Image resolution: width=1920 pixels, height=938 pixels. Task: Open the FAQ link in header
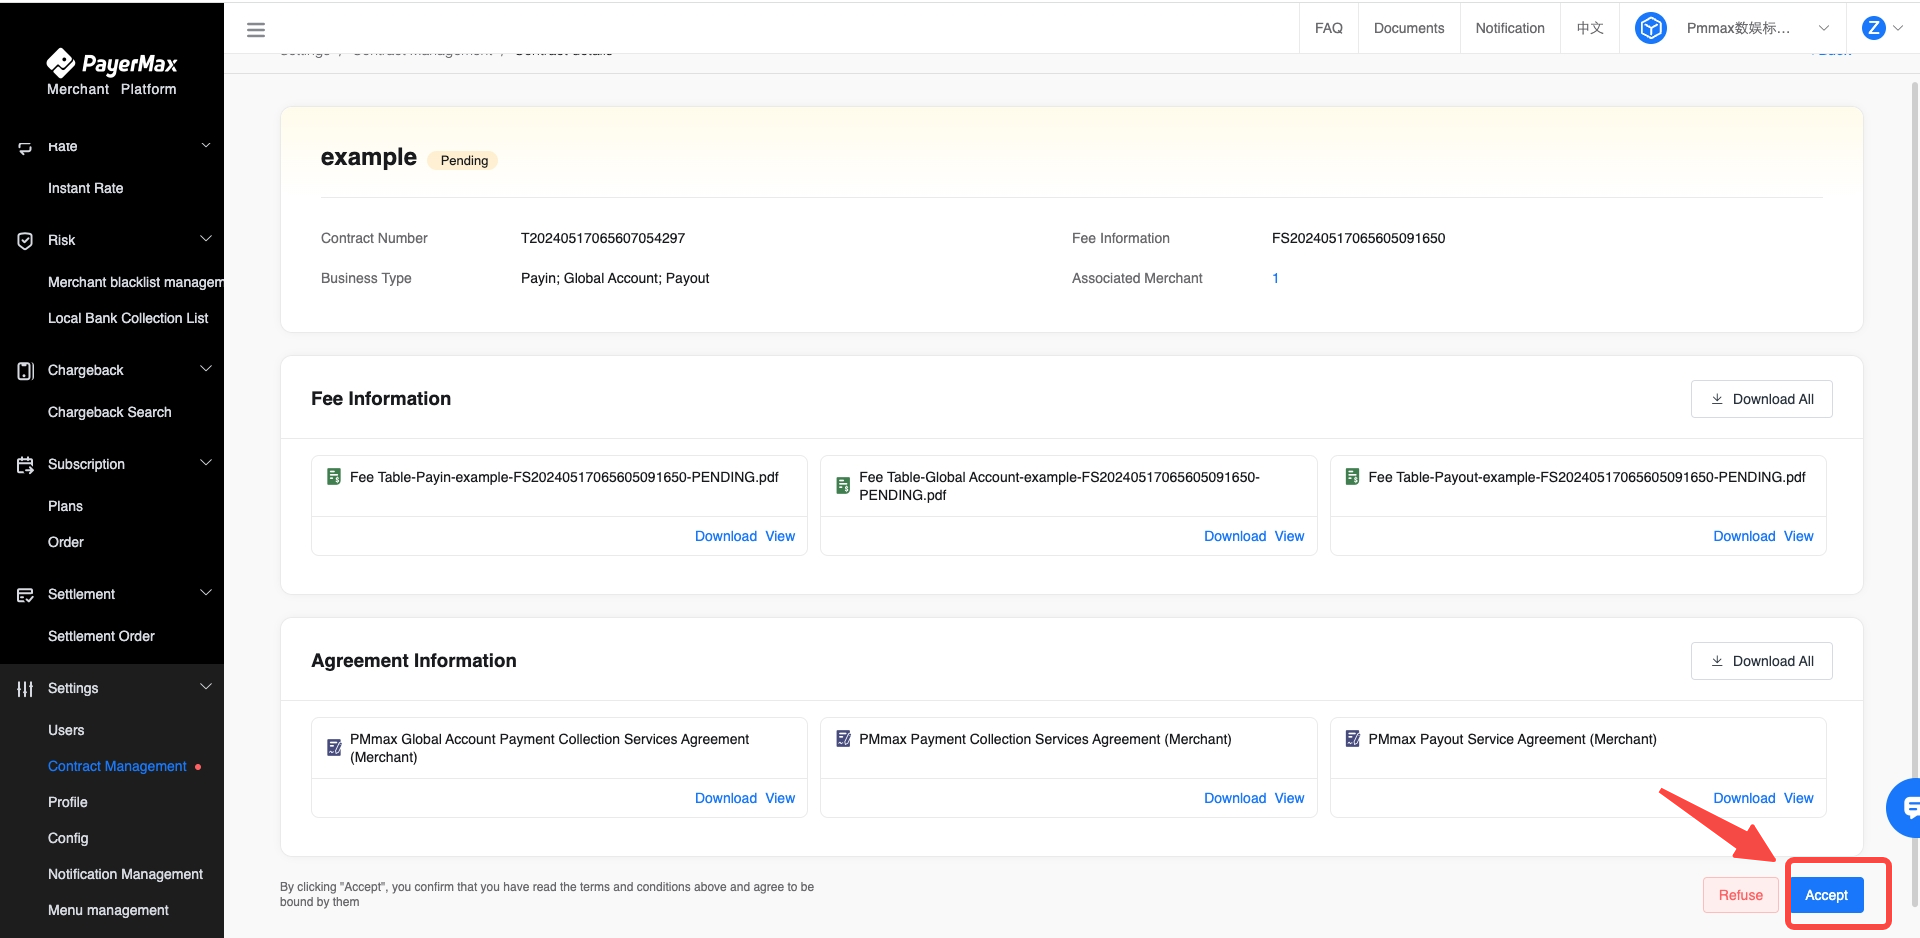(x=1329, y=28)
